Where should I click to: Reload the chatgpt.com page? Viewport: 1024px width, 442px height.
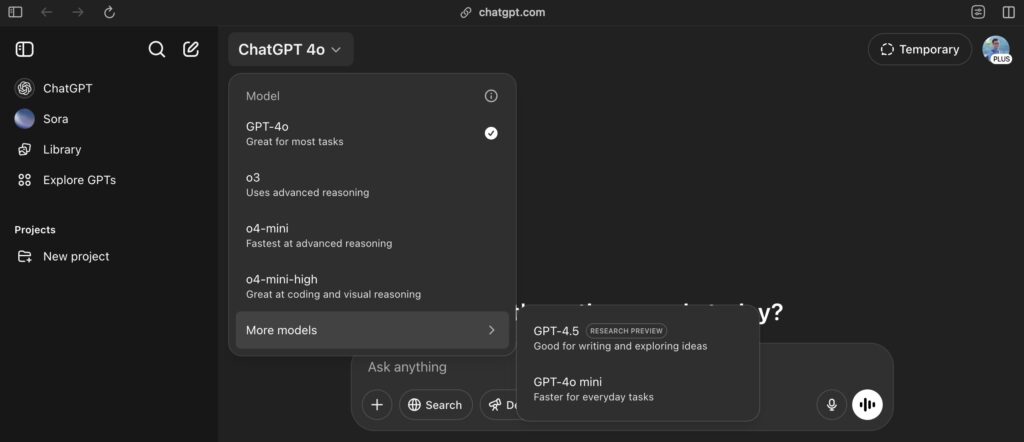pos(110,12)
